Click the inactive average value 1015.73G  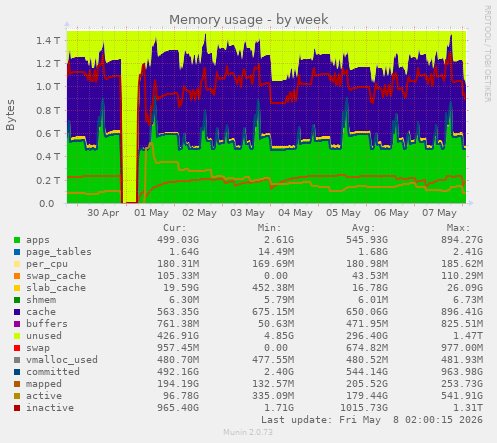pos(364,408)
